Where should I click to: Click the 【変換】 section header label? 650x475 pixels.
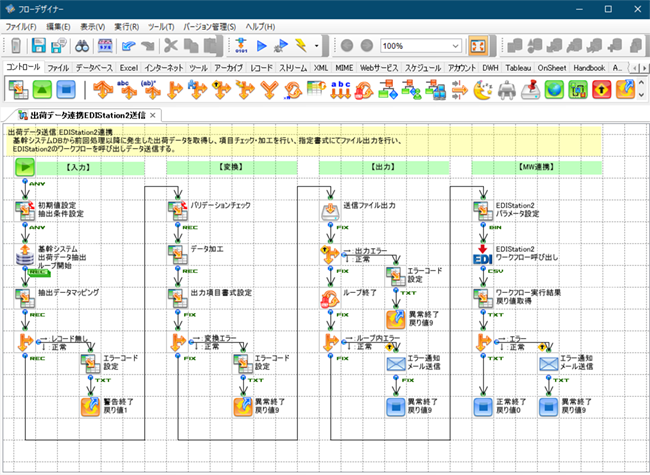[x=231, y=167]
